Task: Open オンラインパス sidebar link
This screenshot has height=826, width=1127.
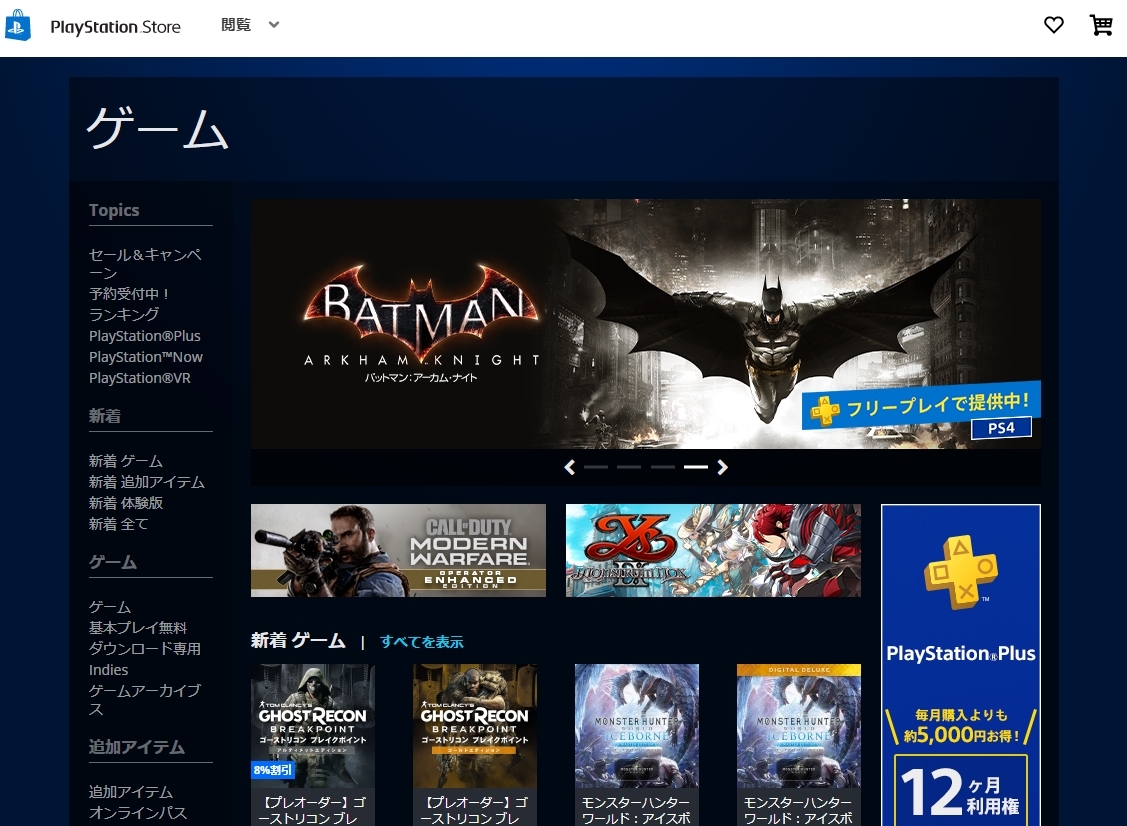Action: tap(138, 812)
